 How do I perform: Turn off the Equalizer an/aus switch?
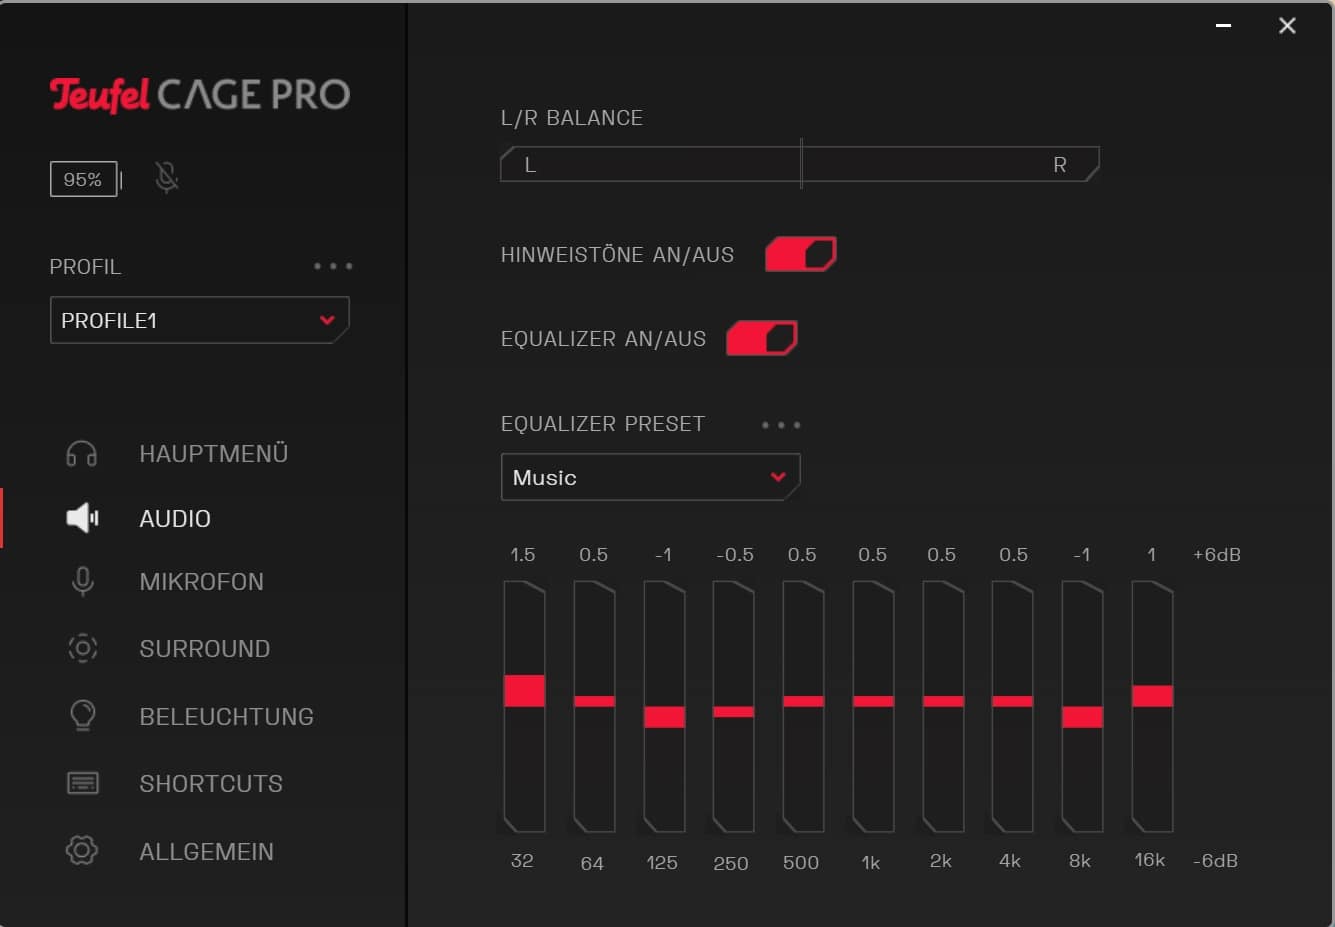tap(761, 339)
